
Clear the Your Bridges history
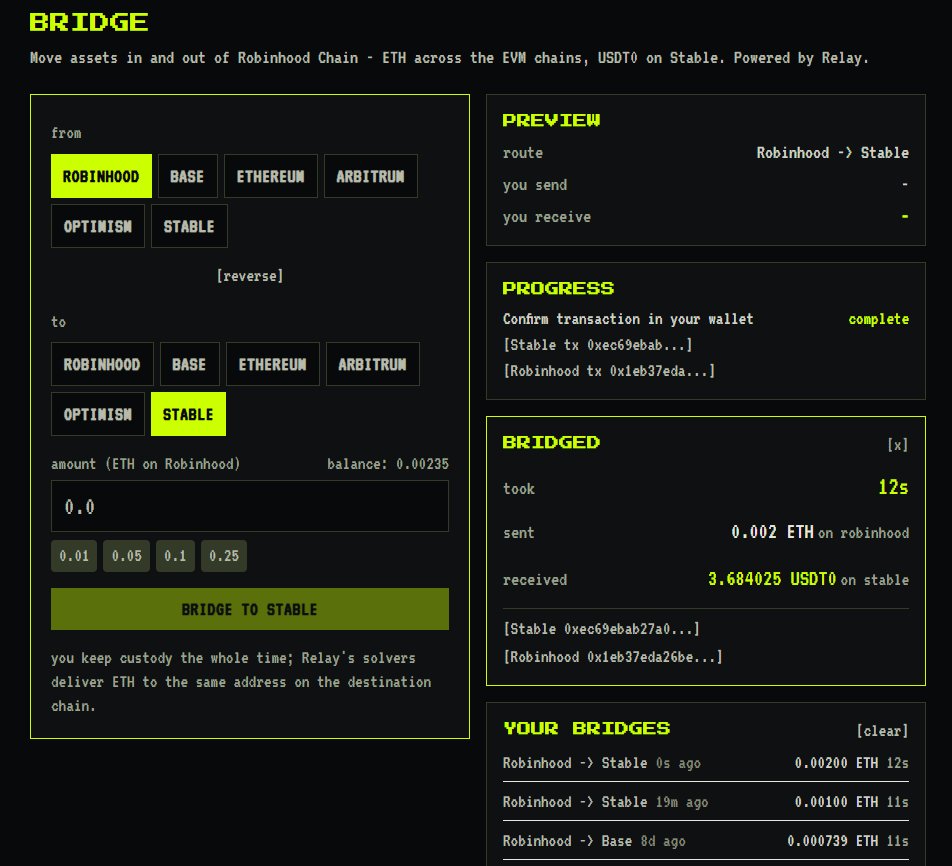tap(882, 731)
